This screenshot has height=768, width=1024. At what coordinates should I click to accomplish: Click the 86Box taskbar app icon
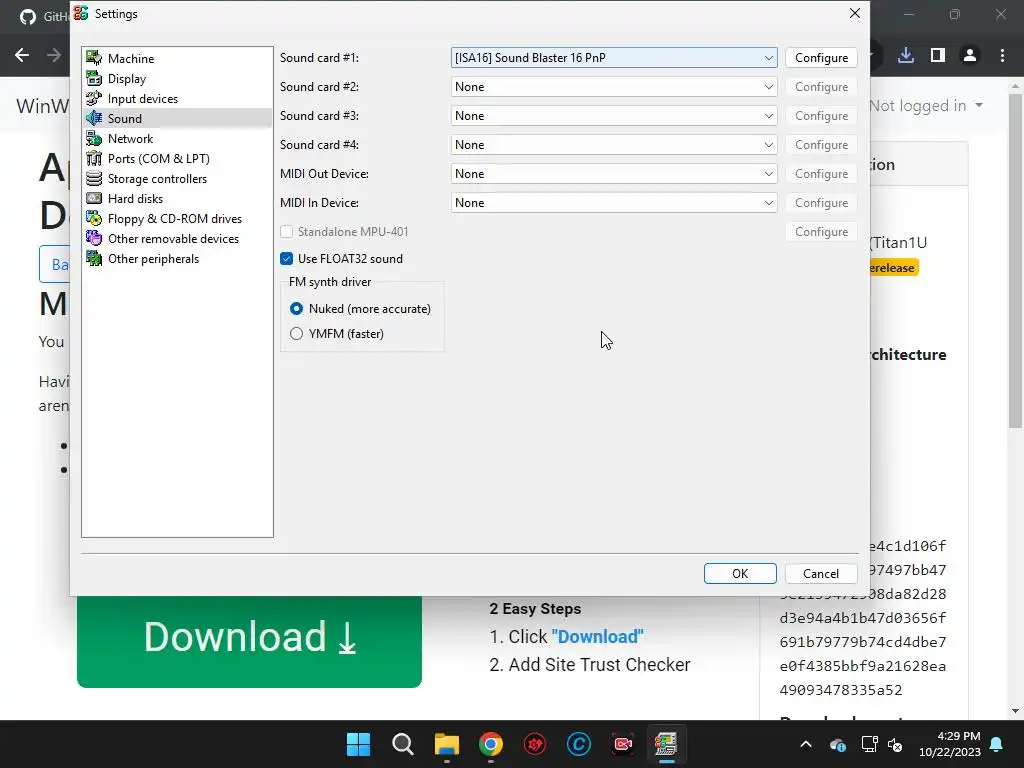click(666, 744)
